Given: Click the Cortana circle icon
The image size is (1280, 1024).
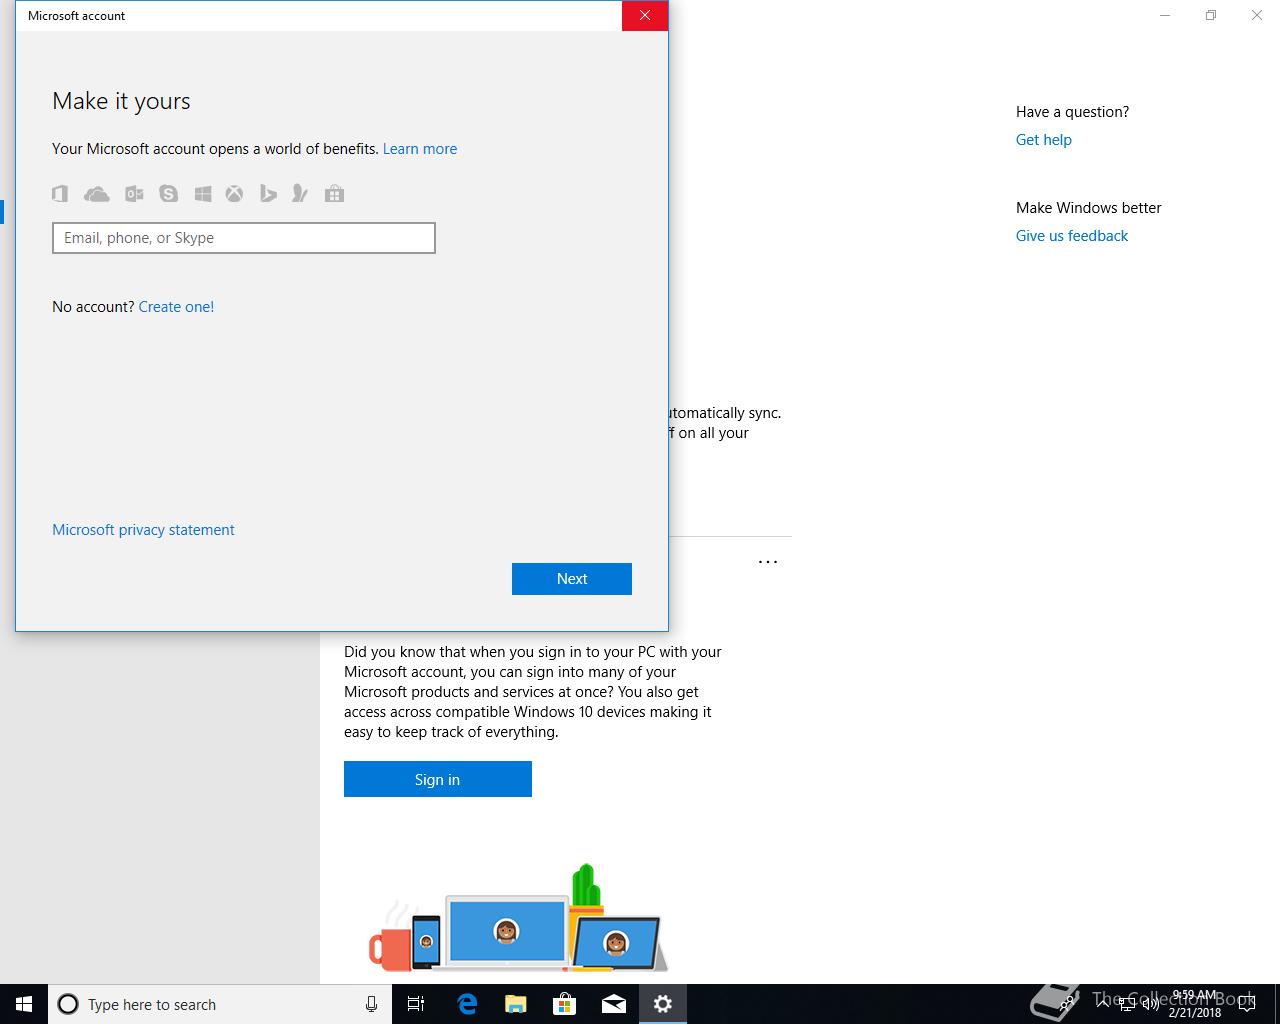Looking at the screenshot, I should click(68, 1004).
